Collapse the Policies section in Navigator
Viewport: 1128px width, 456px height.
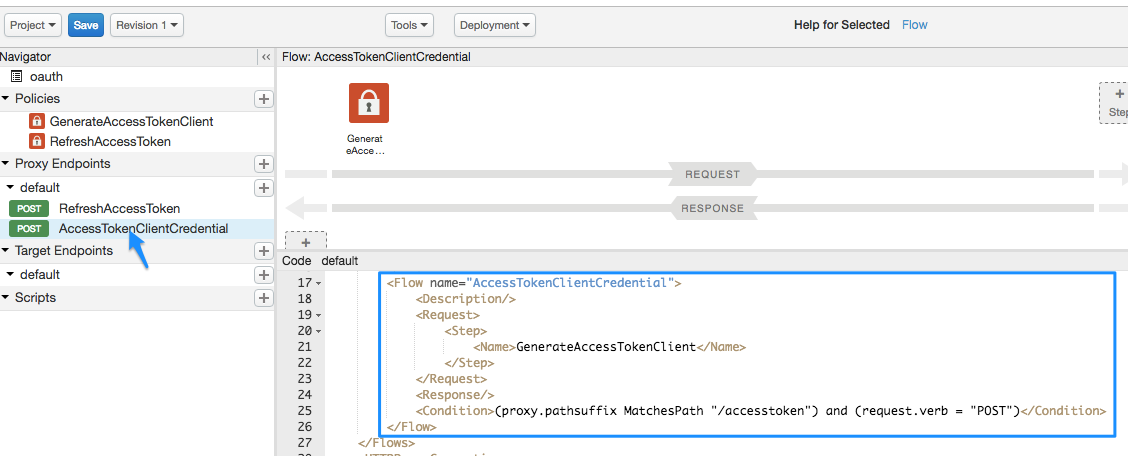6,99
